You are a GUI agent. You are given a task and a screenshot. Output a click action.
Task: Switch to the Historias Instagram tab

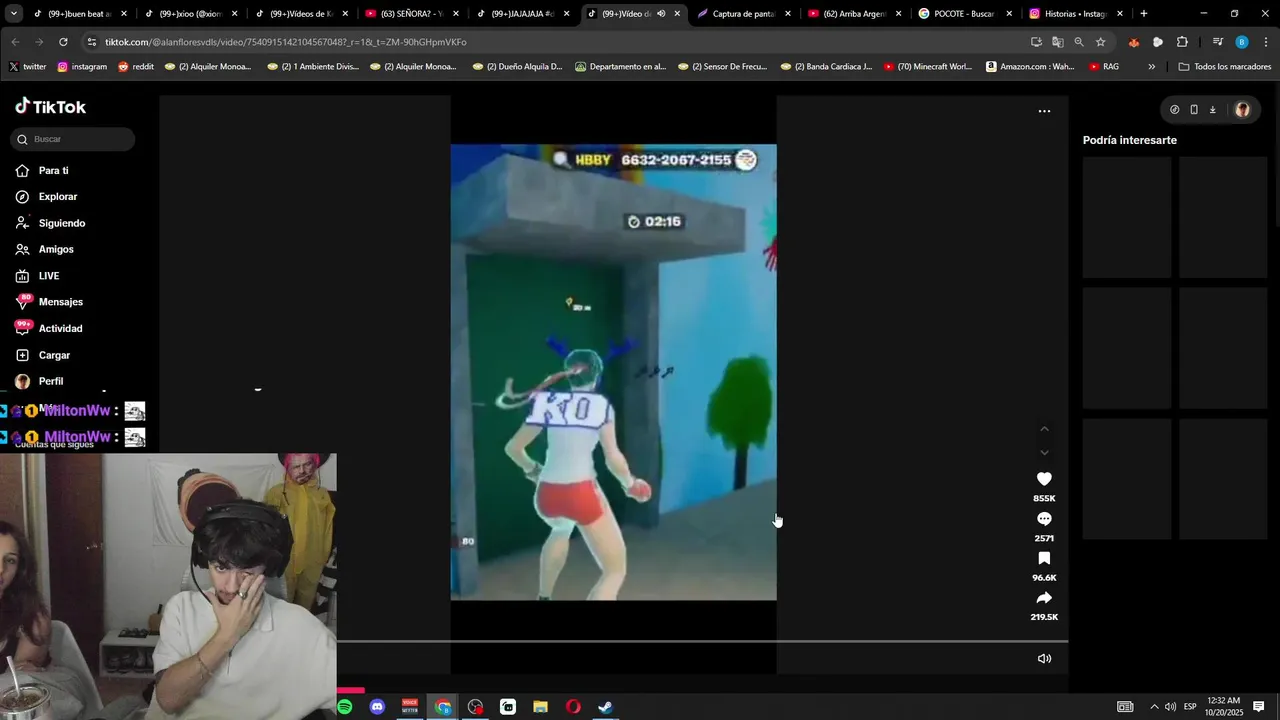1075,14
